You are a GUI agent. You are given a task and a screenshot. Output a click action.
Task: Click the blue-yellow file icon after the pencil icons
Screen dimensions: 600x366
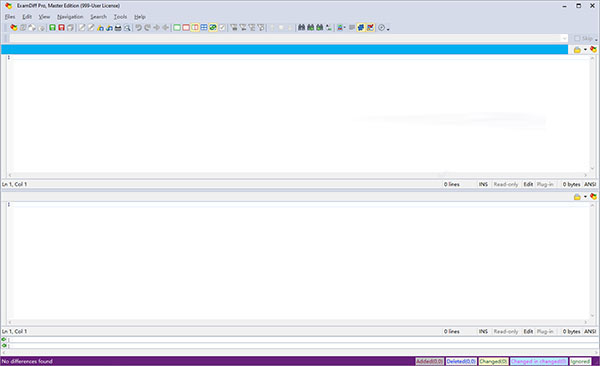coord(100,28)
